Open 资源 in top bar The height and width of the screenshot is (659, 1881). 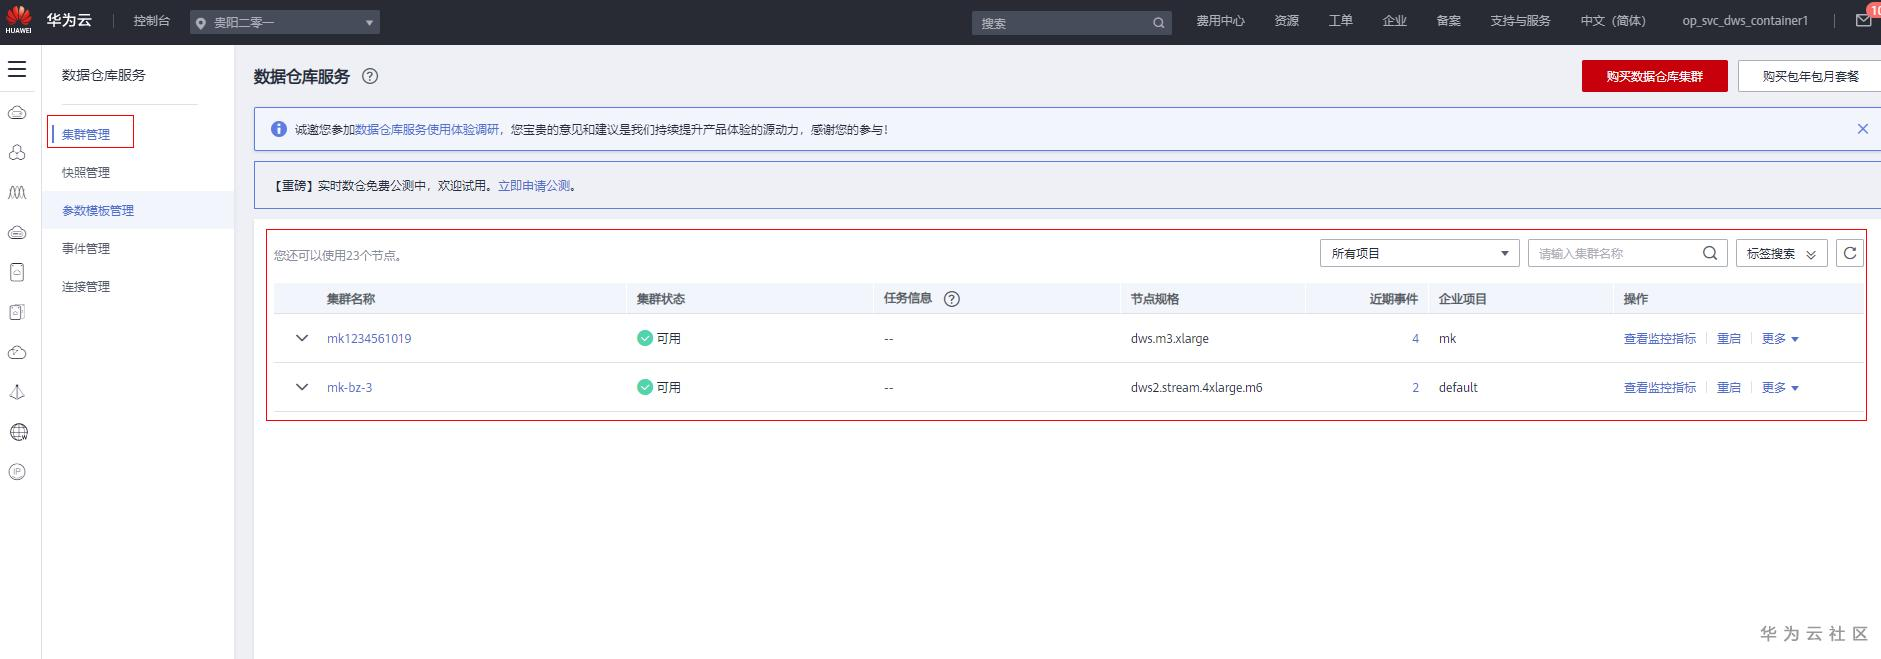[x=1286, y=21]
